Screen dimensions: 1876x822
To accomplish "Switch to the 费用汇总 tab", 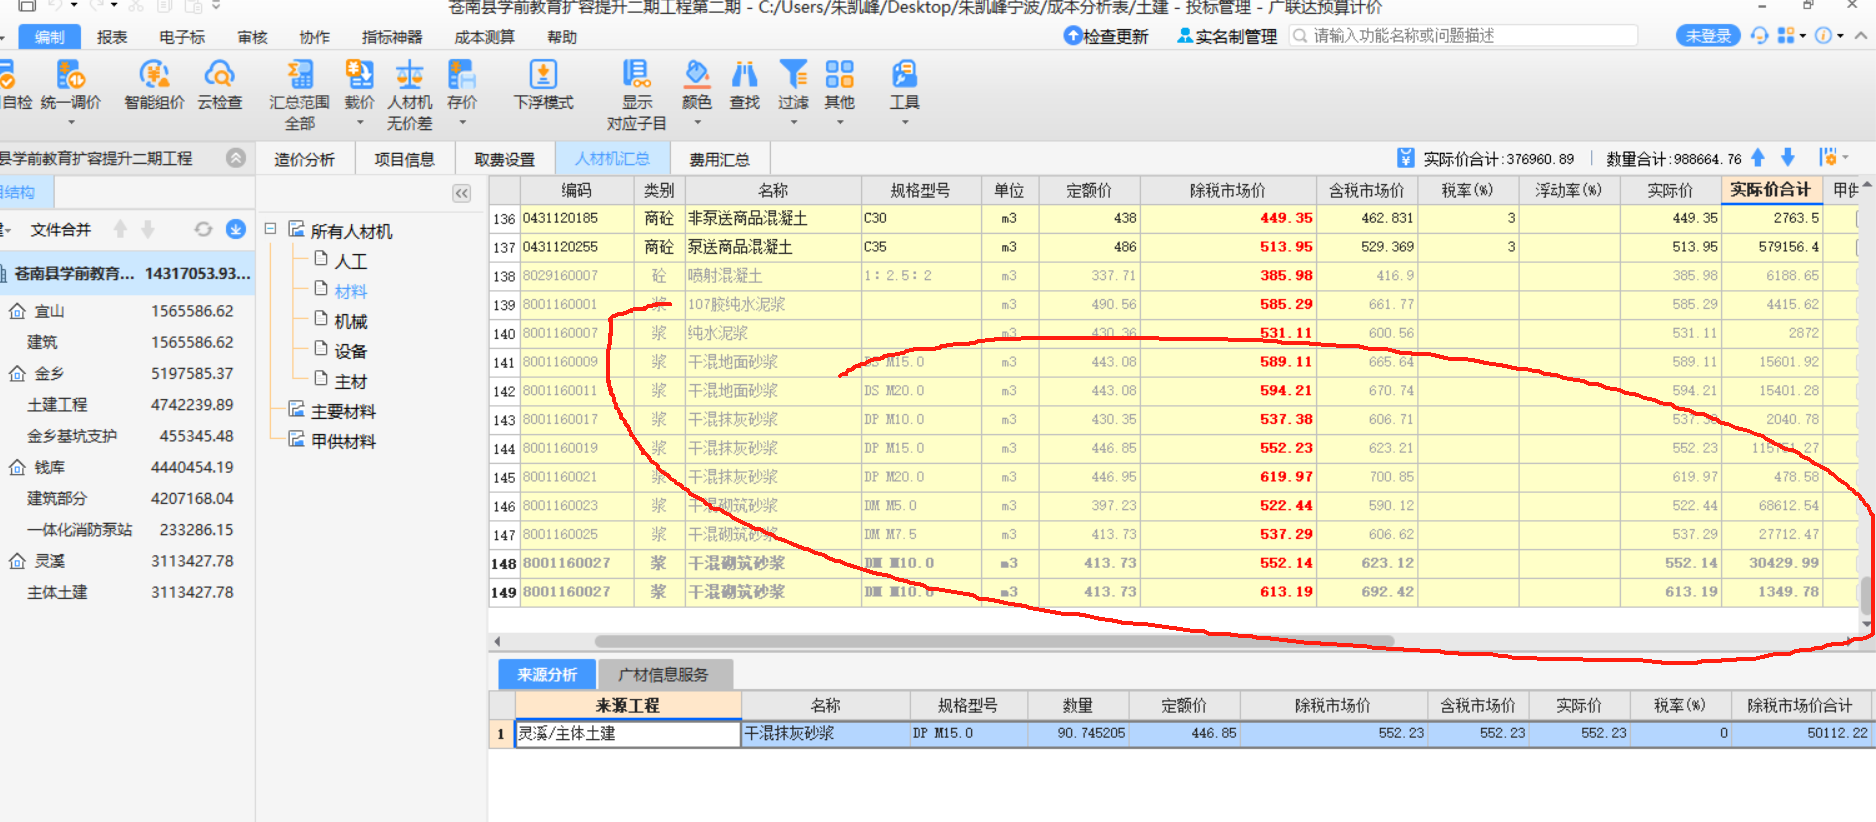I will 719,159.
